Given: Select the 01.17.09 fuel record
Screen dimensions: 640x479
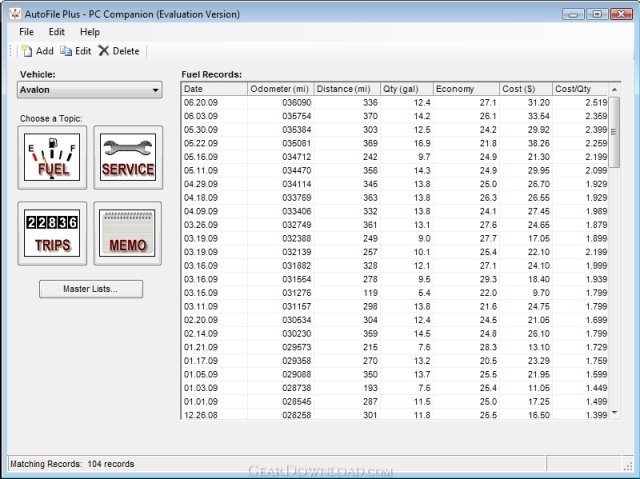Looking at the screenshot, I should [395, 361].
